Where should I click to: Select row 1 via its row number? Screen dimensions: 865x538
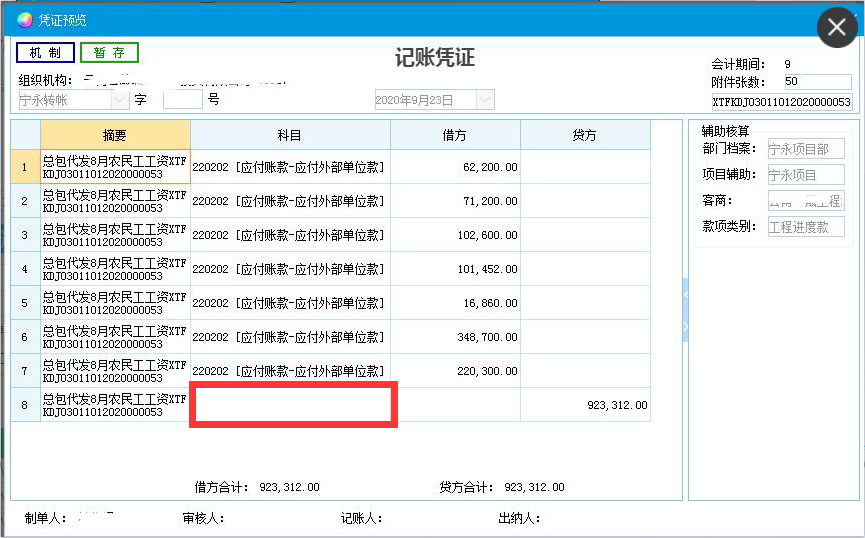point(25,167)
